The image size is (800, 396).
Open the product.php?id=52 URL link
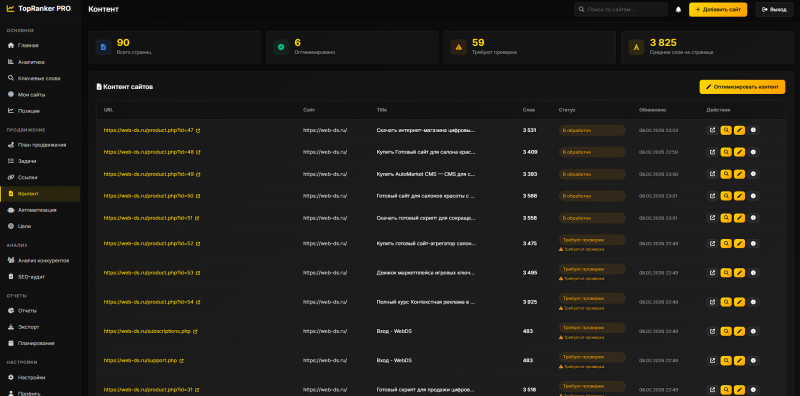[148, 243]
